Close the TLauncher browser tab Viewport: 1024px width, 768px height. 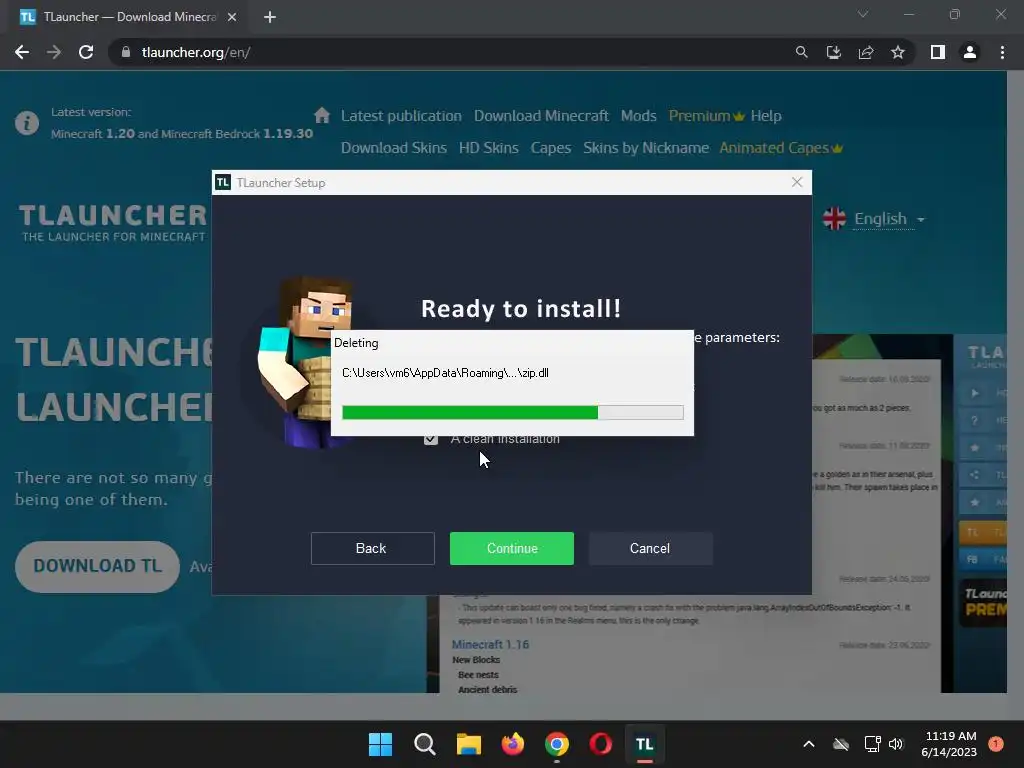click(232, 17)
